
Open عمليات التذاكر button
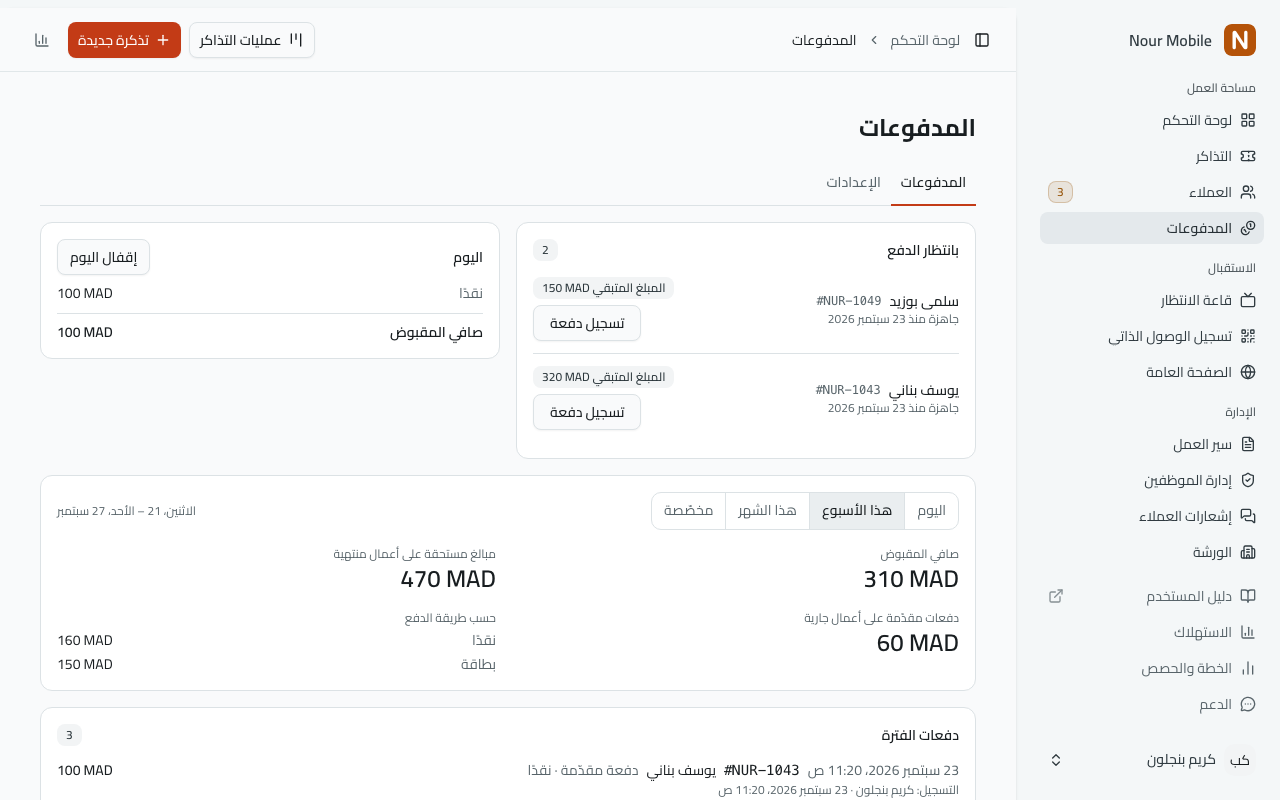252,40
